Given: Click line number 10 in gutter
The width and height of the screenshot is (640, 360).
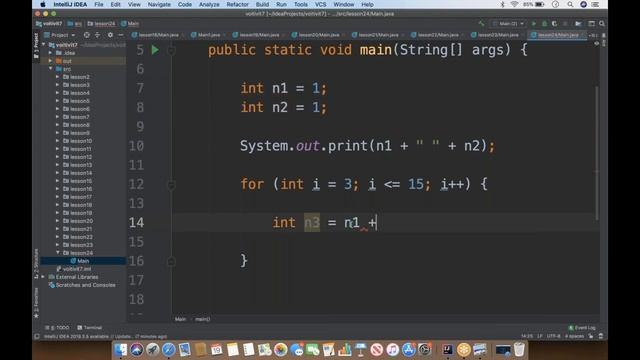Looking at the screenshot, I should (136, 146).
